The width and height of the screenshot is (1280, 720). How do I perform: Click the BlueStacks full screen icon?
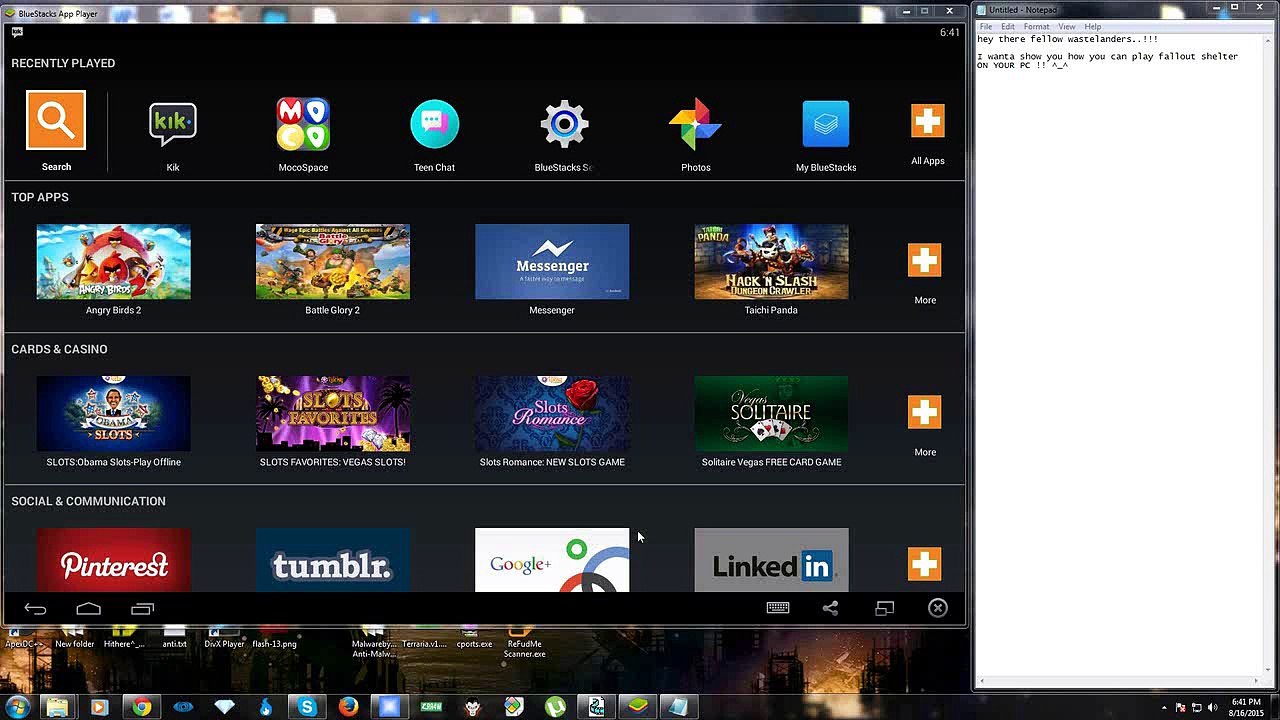click(884, 608)
